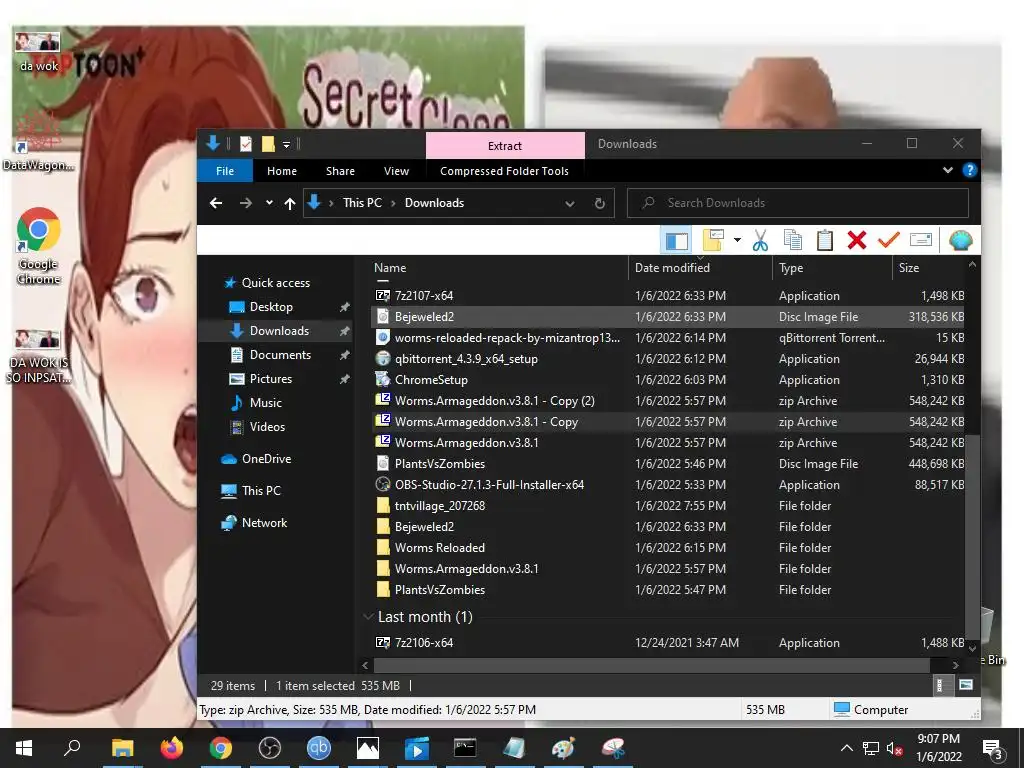Select the ChromeSetup file
The height and width of the screenshot is (768, 1024).
667,379
